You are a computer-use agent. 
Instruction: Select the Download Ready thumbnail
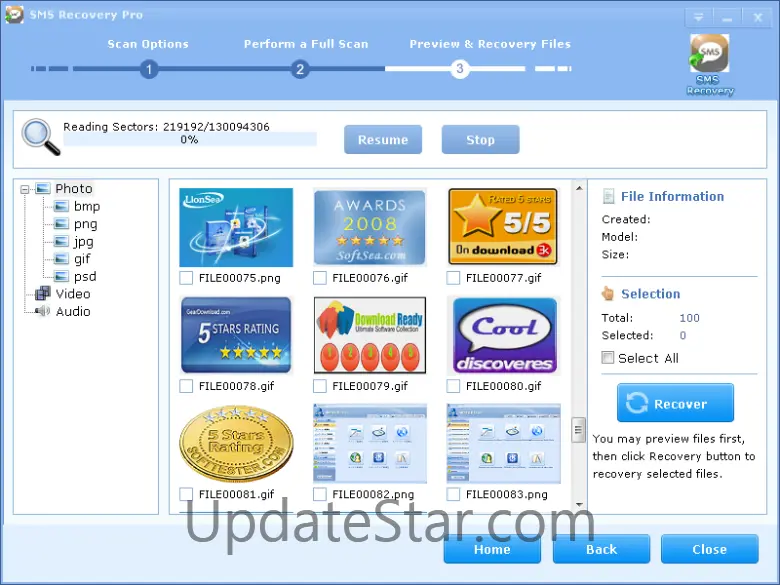pos(370,335)
